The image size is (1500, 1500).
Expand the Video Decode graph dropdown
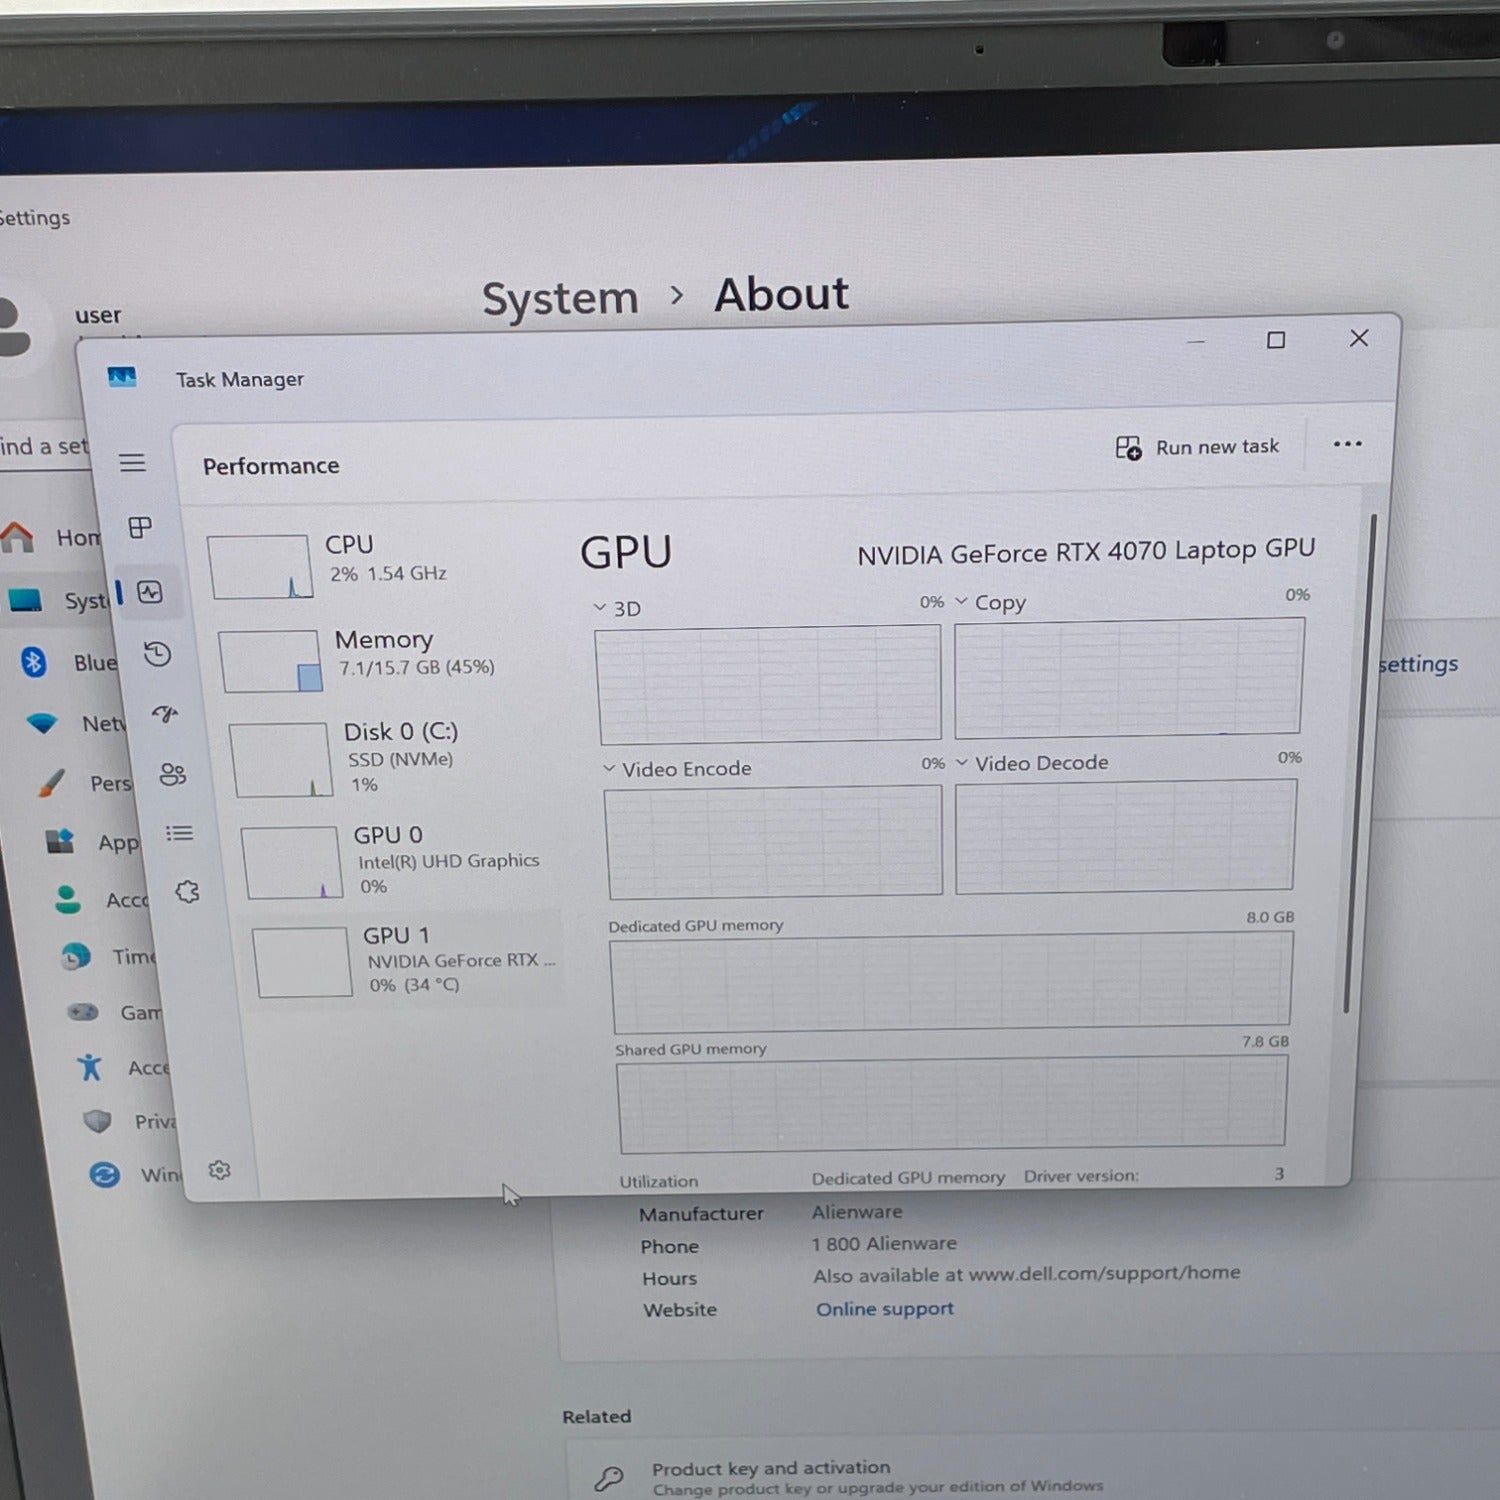pos(962,763)
